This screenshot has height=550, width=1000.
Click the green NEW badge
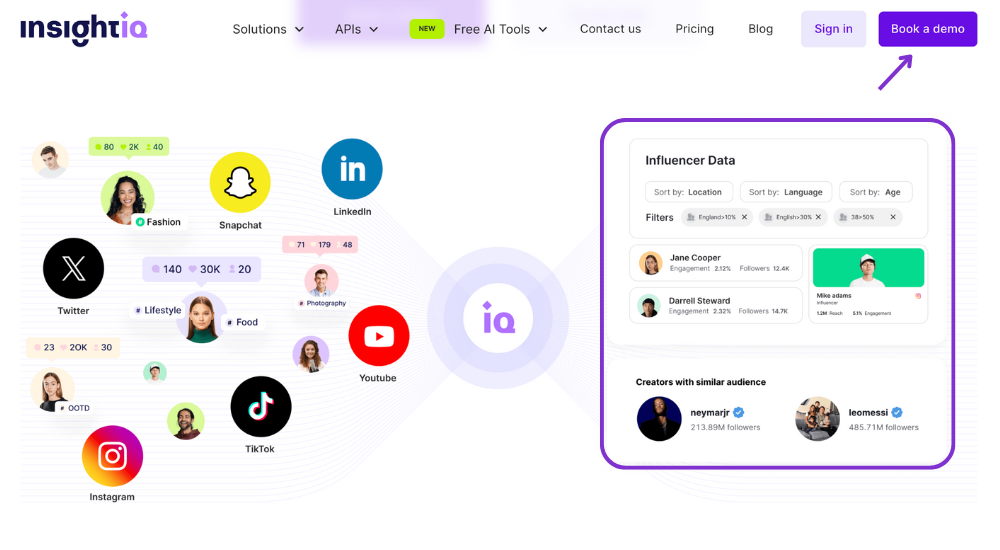[427, 29]
